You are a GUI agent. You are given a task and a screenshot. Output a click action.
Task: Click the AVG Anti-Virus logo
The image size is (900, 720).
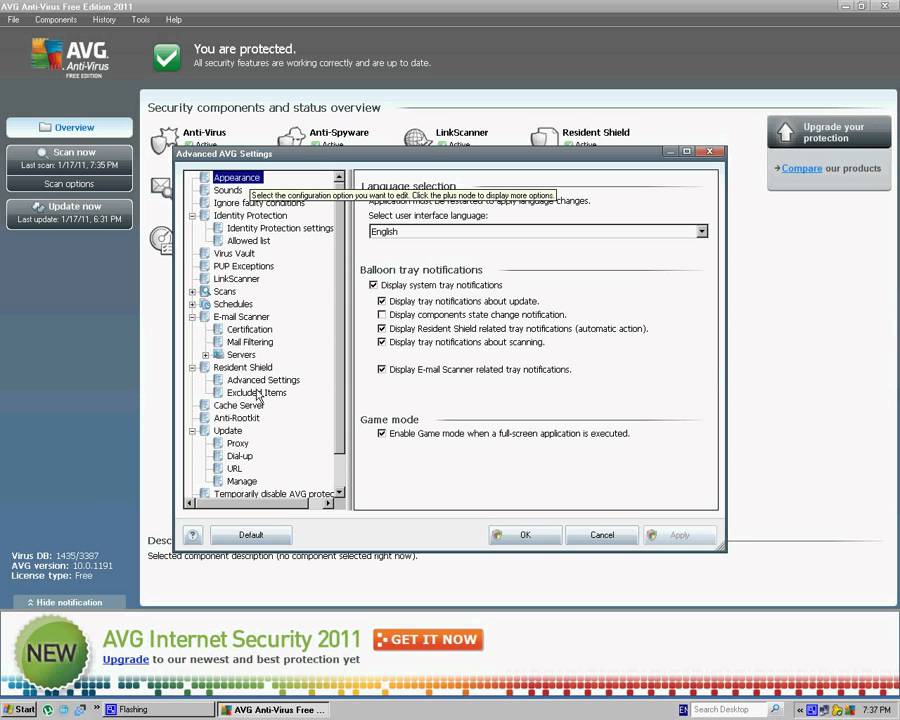click(70, 57)
